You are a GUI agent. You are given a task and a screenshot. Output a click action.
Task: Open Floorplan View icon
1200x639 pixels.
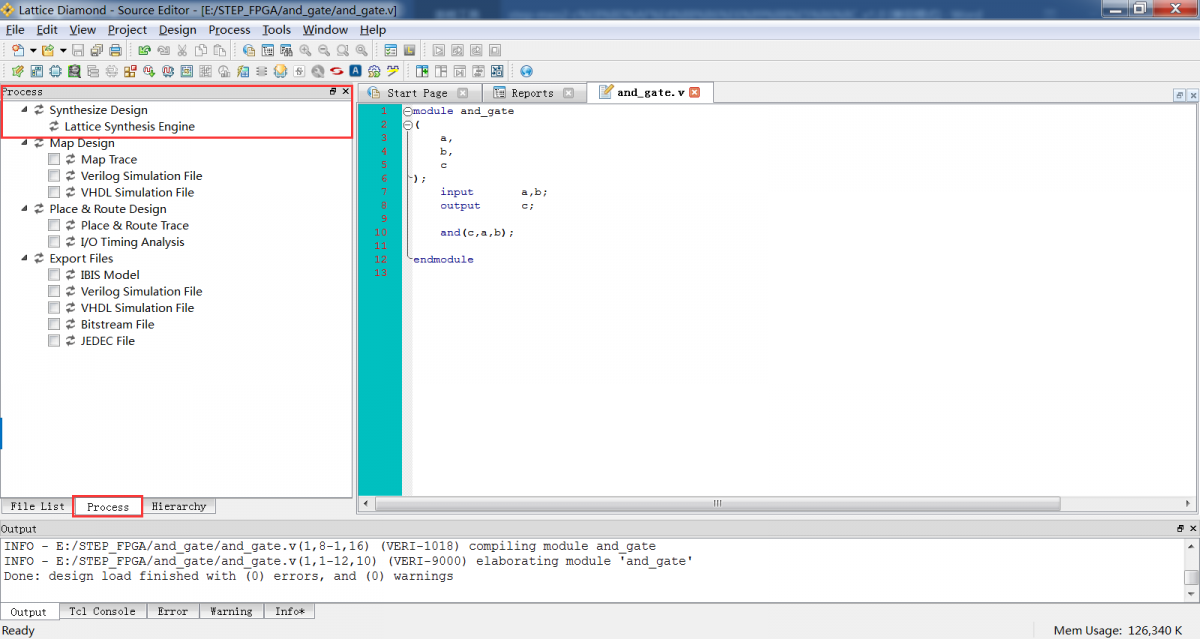click(x=186, y=71)
